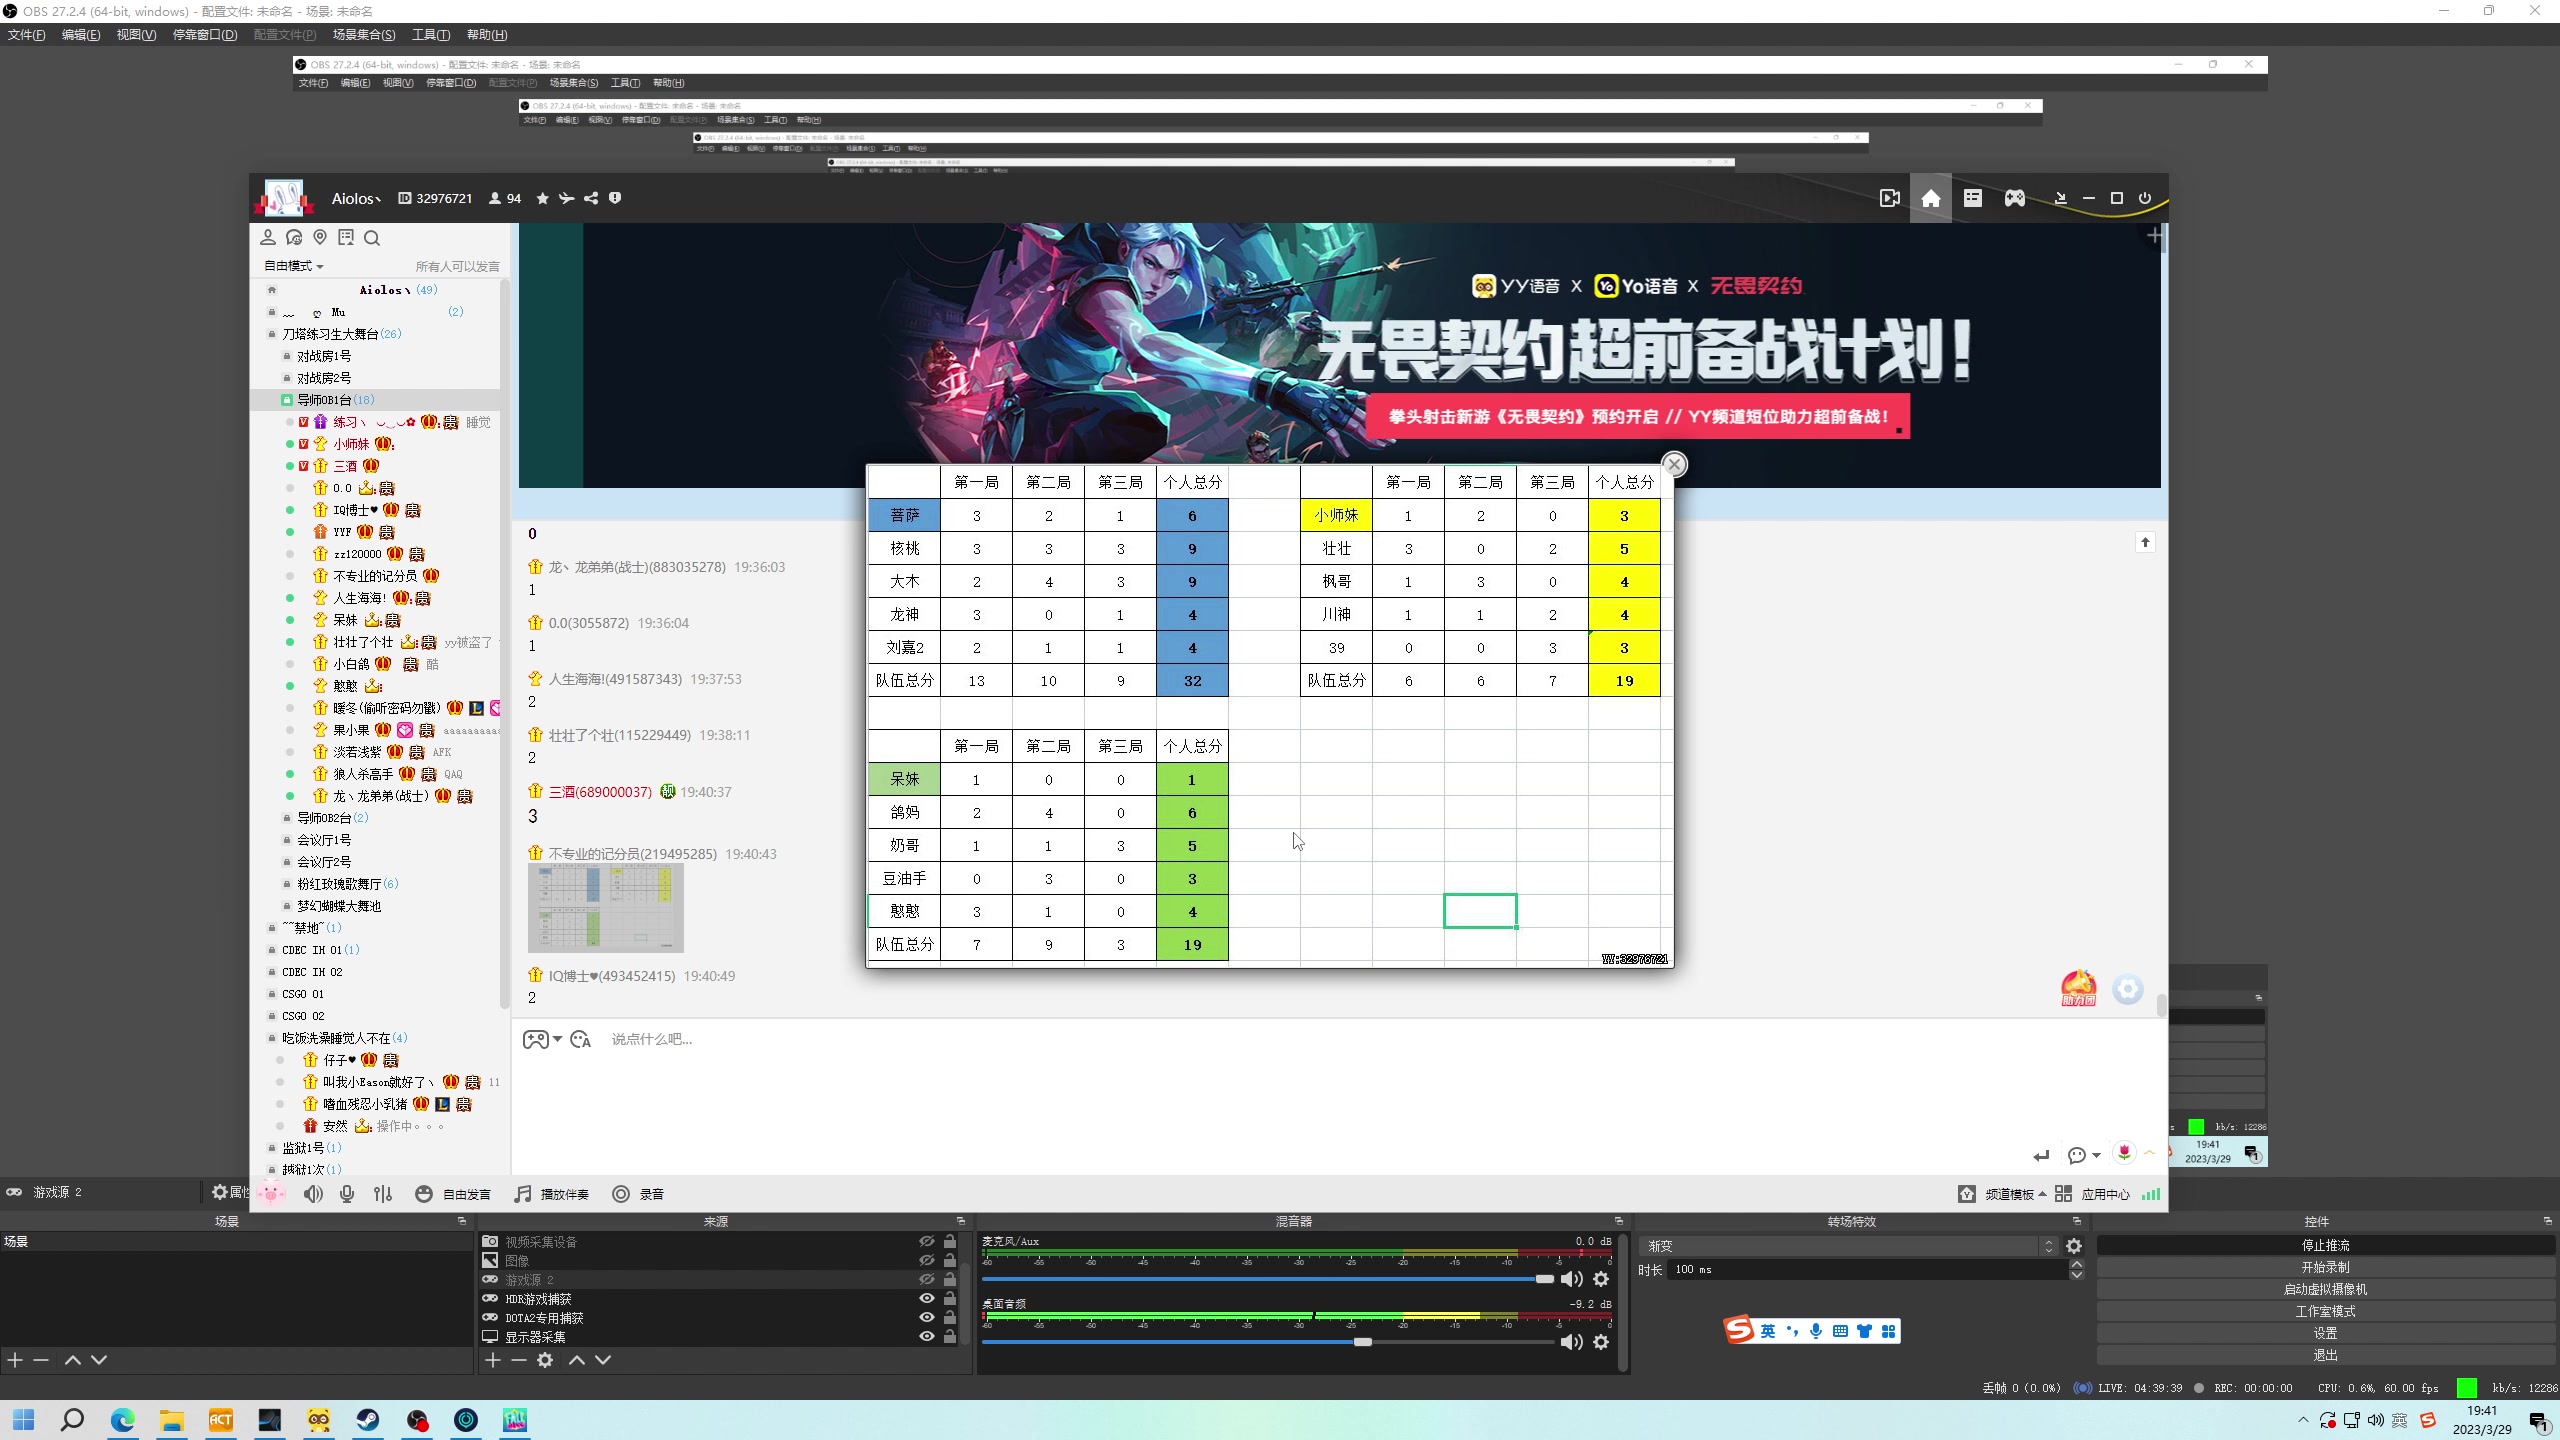Screen dimensions: 2560x1440
Task: Click the user profile icon above the channel list
Action: pyautogui.click(x=268, y=237)
